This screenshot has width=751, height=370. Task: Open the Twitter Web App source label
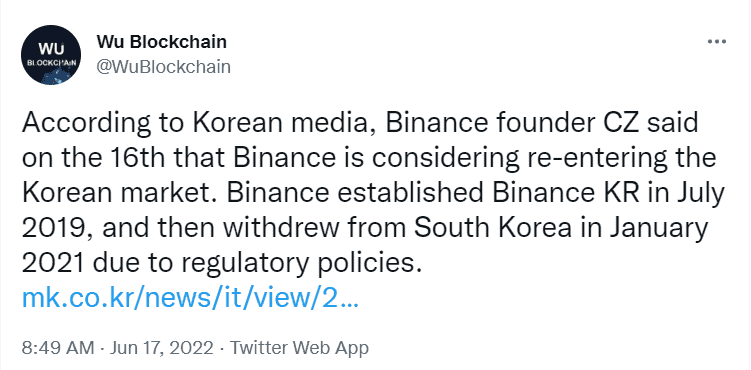(299, 348)
